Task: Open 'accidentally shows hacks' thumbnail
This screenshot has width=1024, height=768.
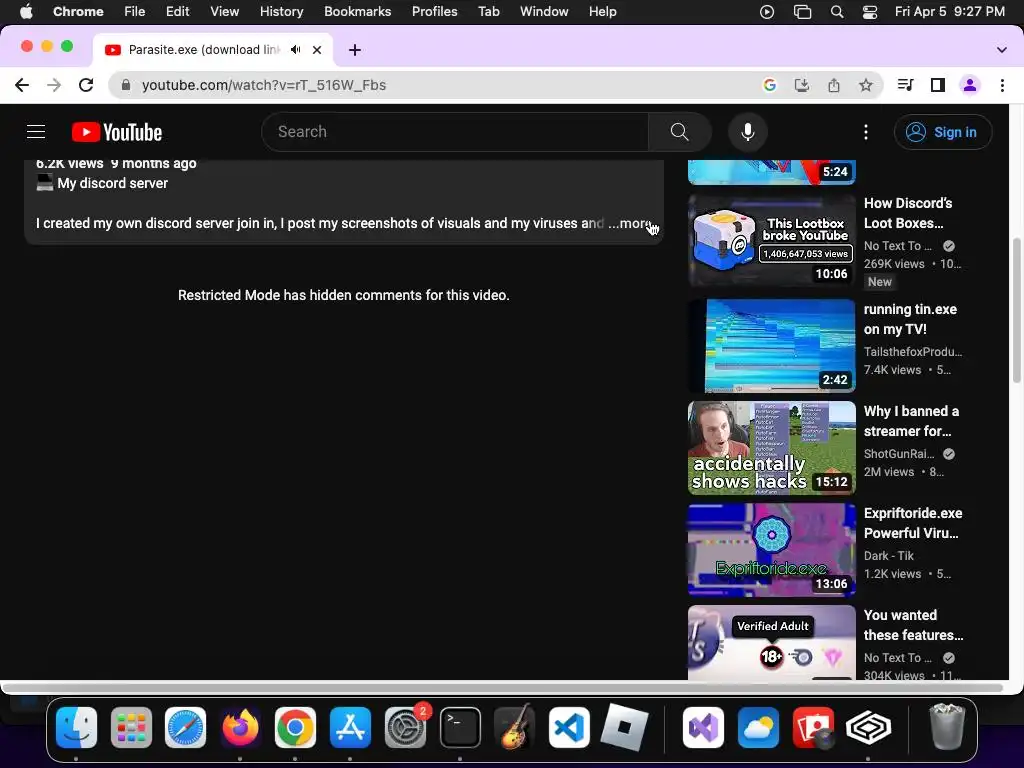Action: 771,448
